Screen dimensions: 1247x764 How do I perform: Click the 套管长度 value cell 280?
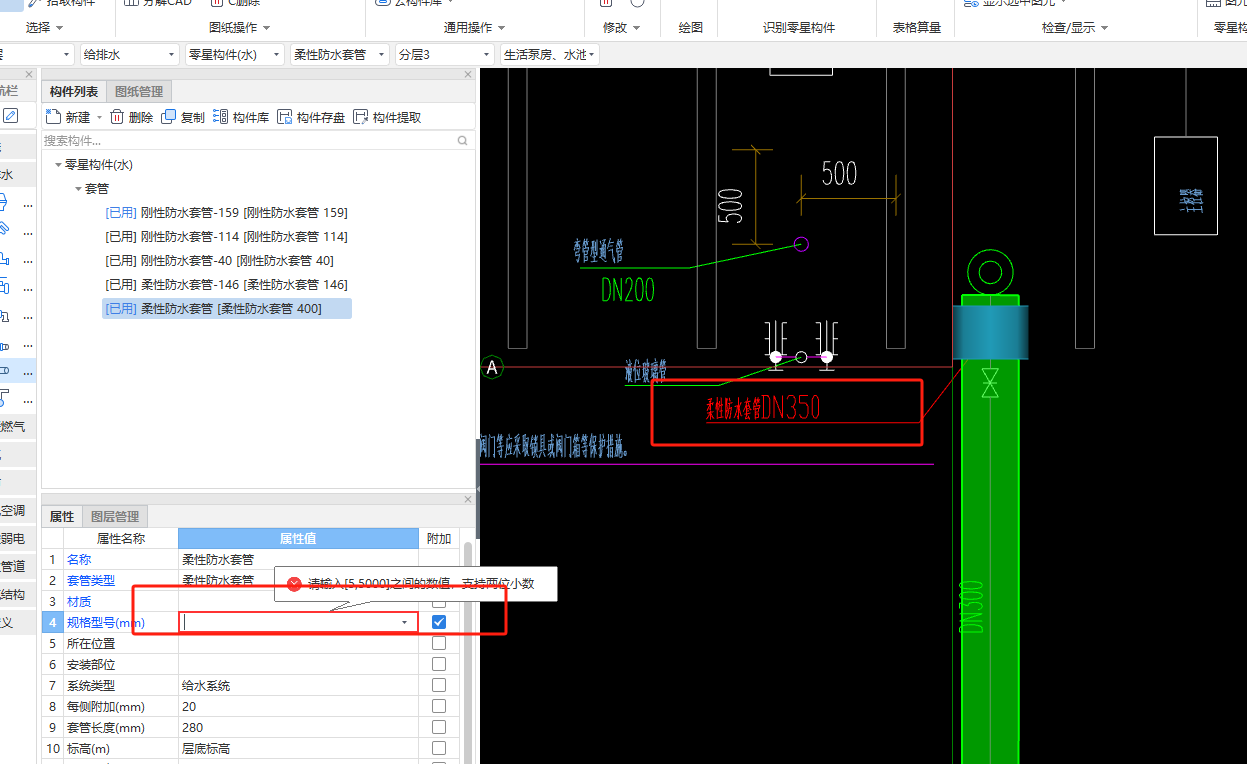pyautogui.click(x=298, y=727)
